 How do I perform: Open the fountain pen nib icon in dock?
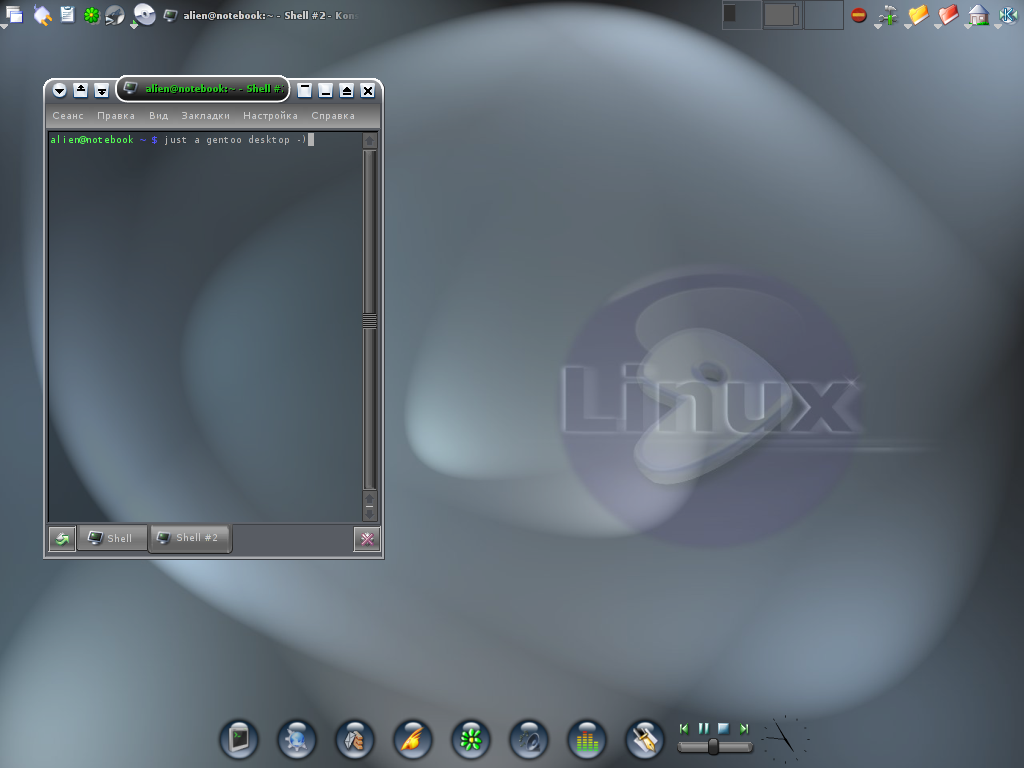pos(645,740)
